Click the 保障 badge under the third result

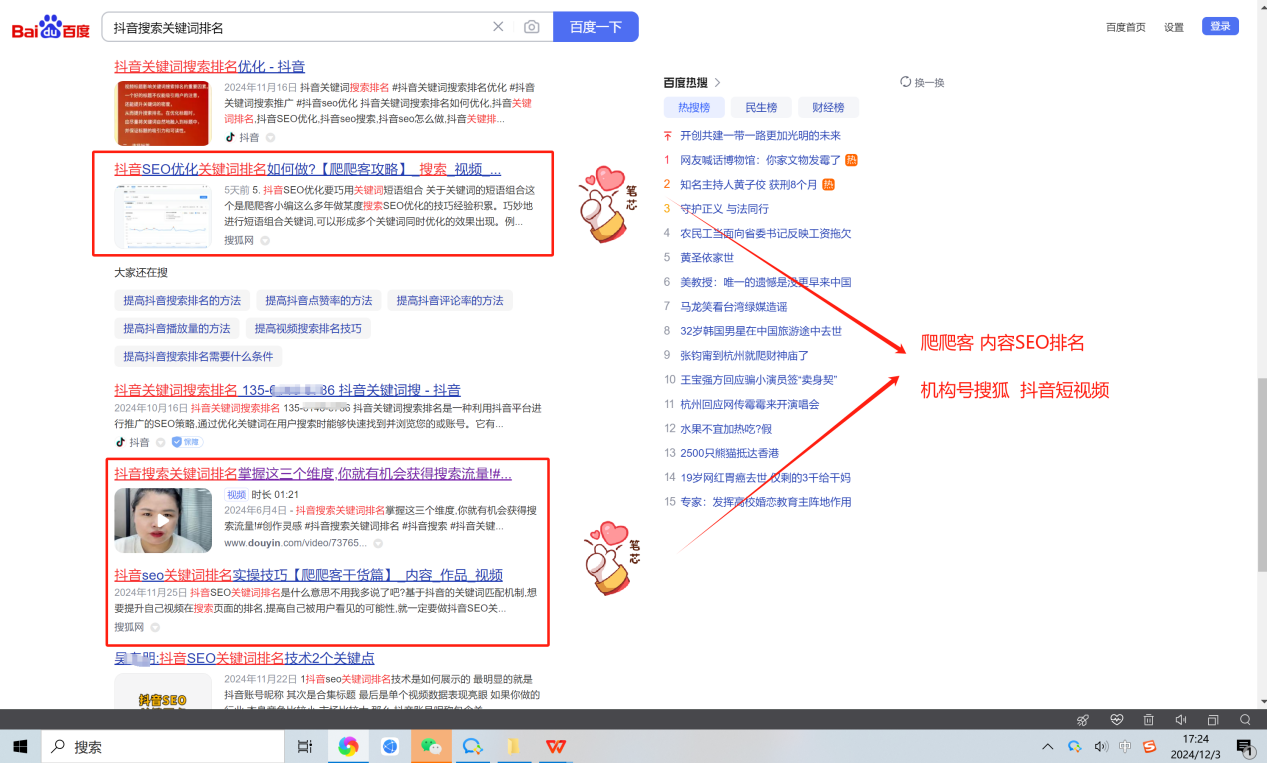pos(187,442)
